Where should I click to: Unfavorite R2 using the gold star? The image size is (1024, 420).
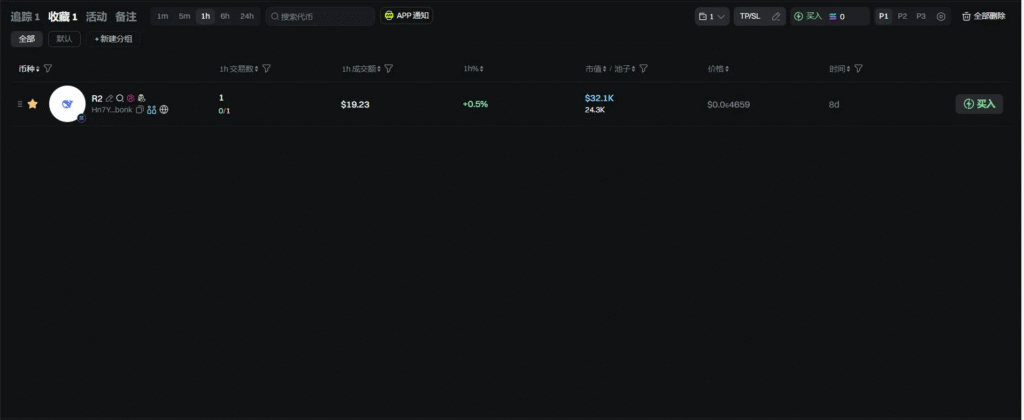pyautogui.click(x=32, y=104)
